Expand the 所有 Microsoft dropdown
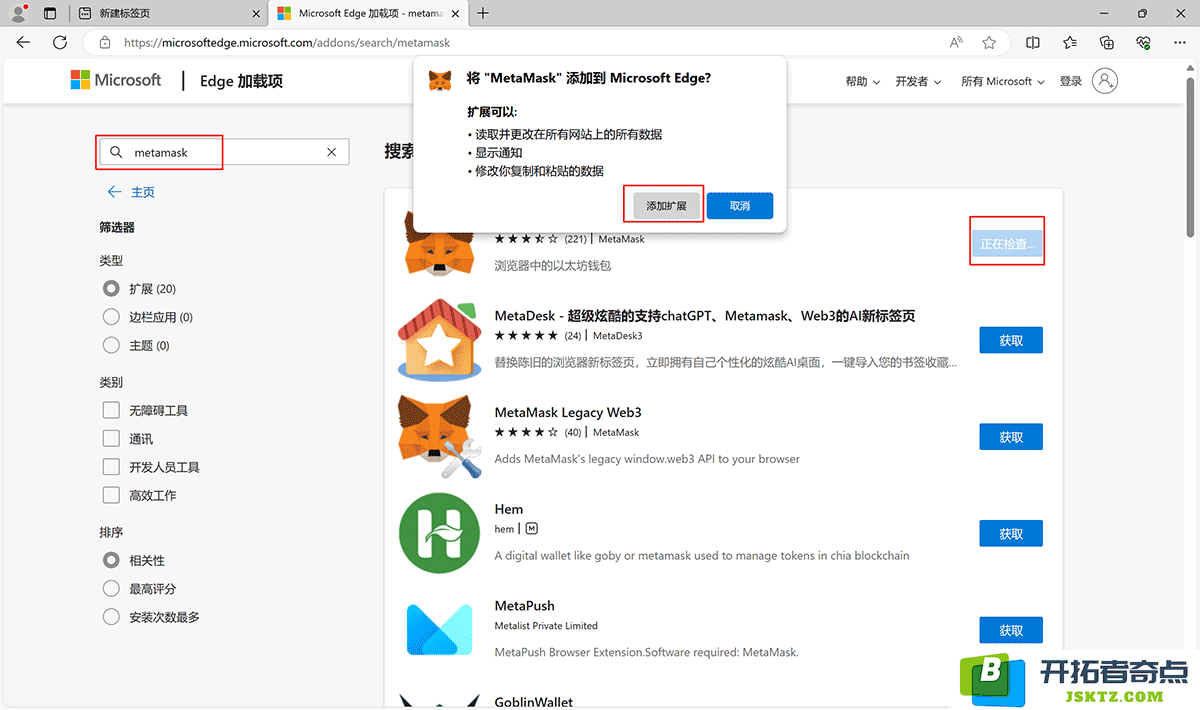 pyautogui.click(x=1002, y=81)
